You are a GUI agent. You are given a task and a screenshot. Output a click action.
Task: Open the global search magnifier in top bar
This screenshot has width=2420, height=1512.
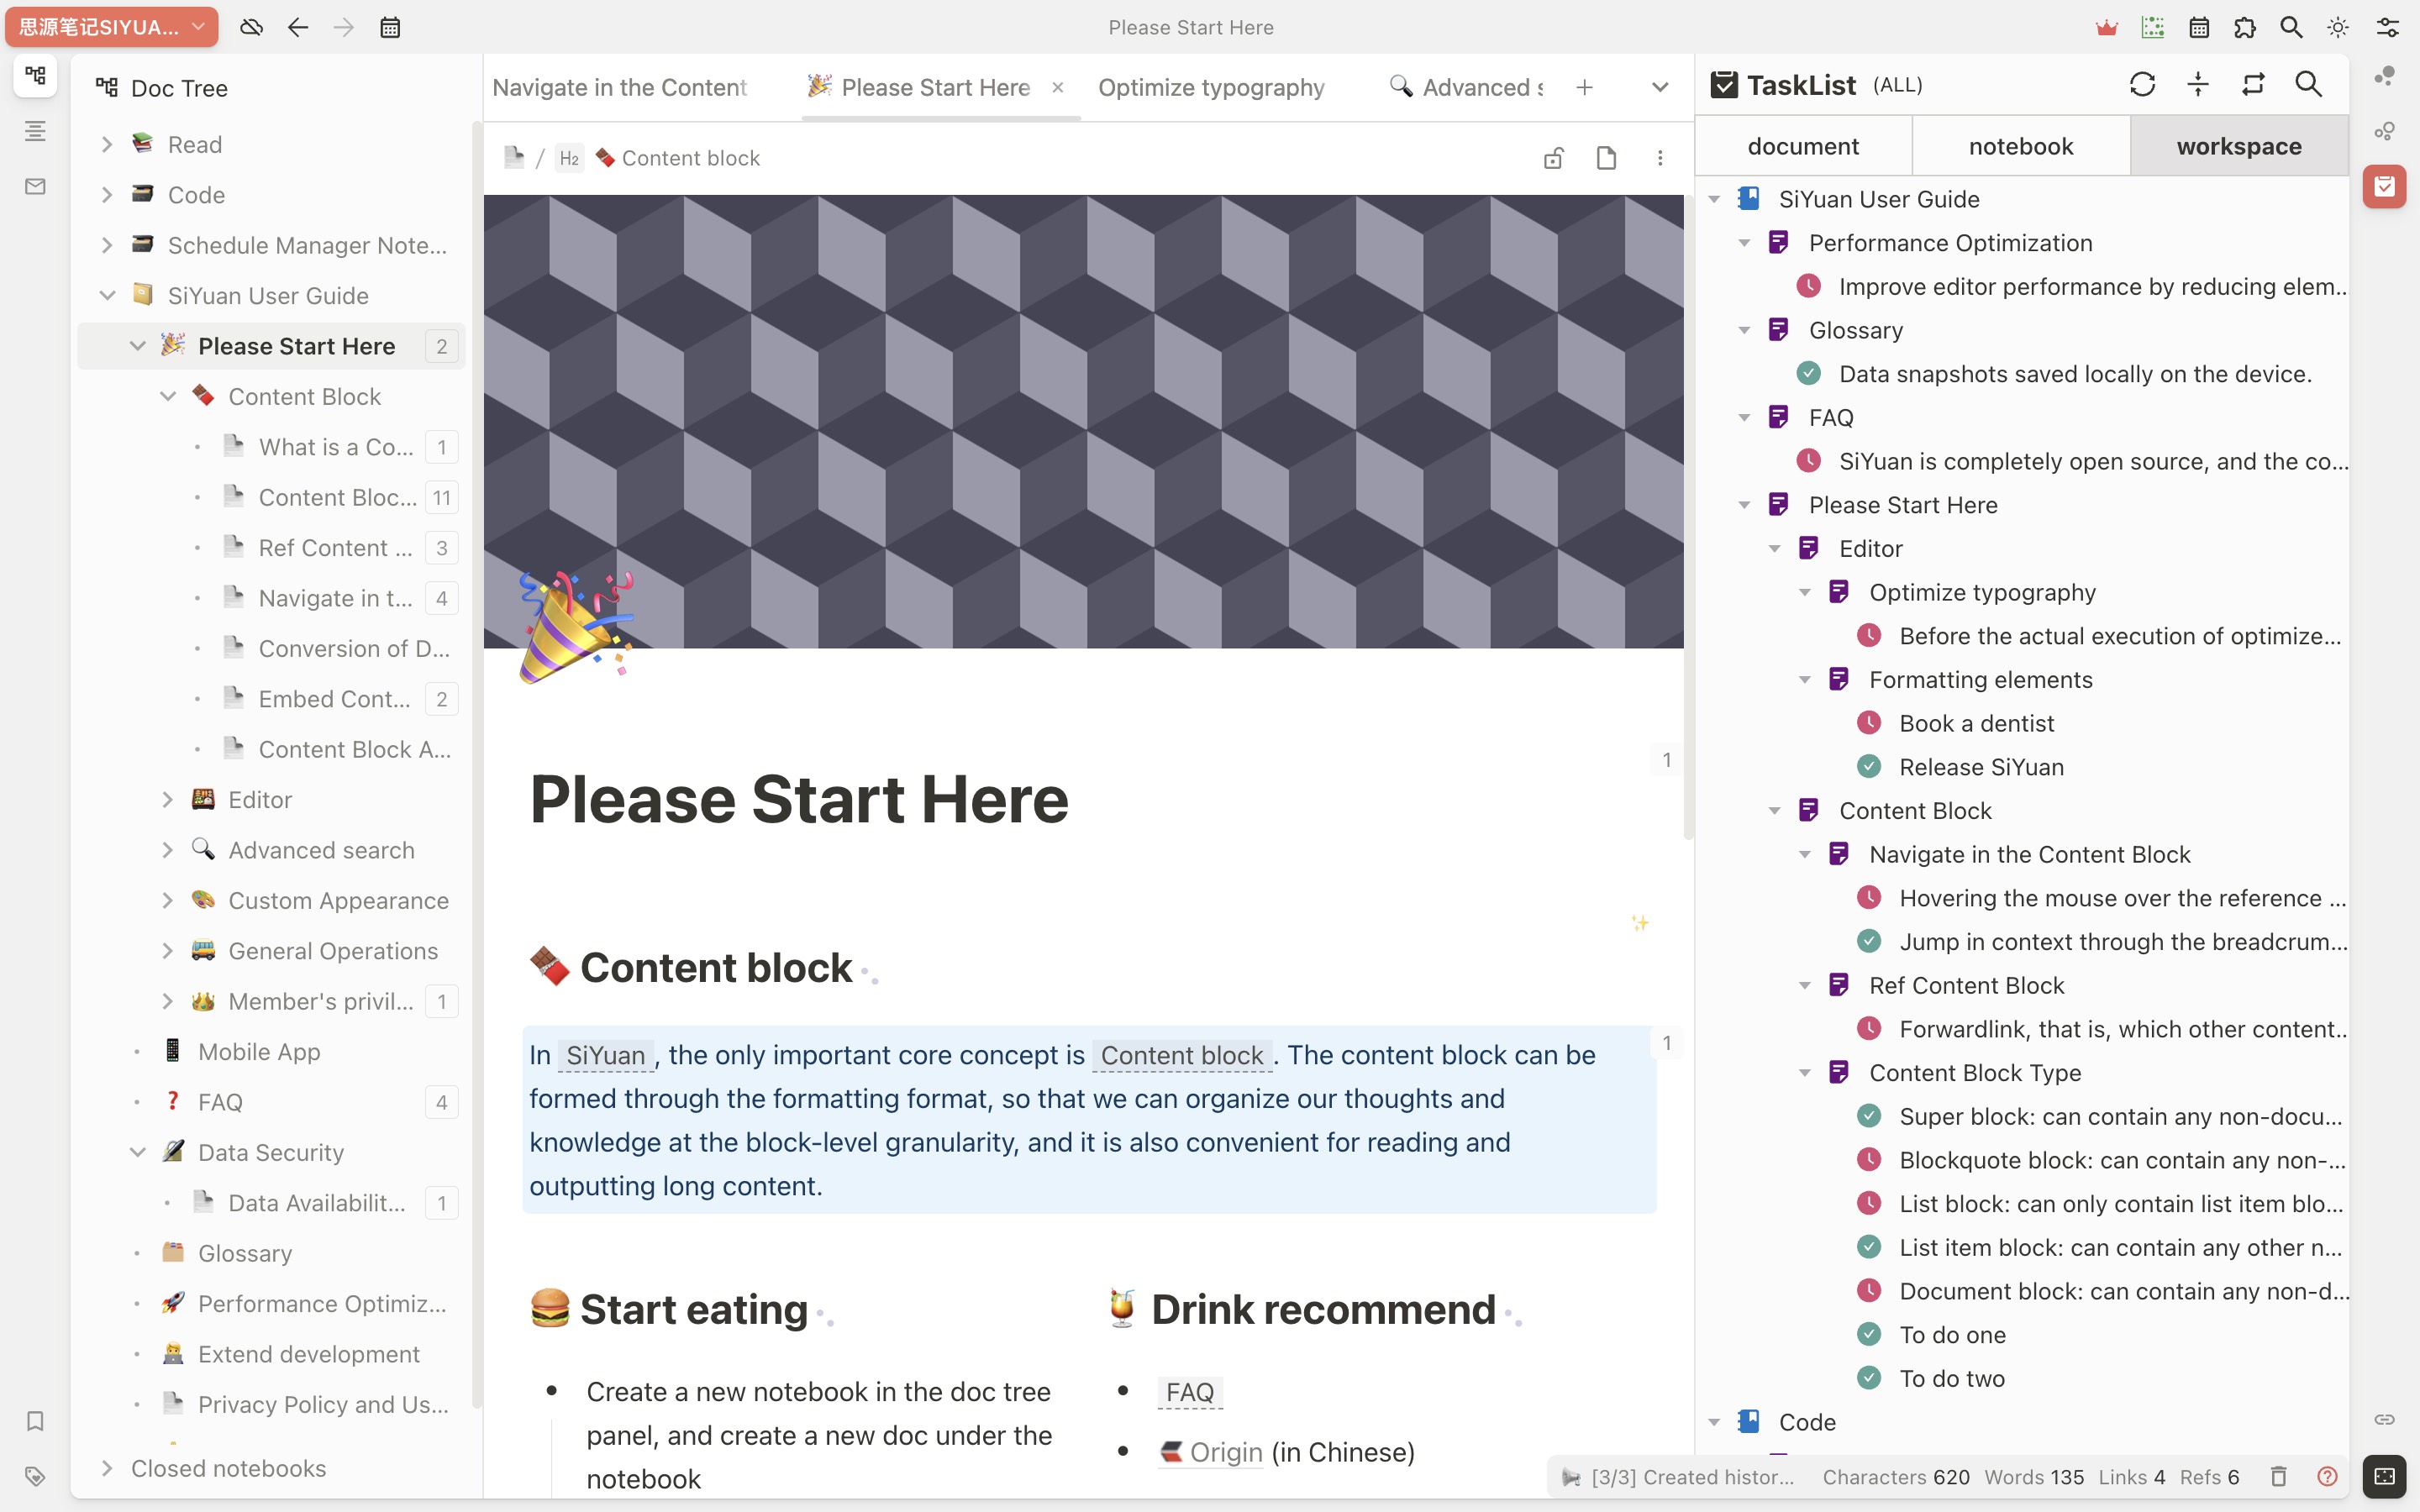coord(2291,27)
